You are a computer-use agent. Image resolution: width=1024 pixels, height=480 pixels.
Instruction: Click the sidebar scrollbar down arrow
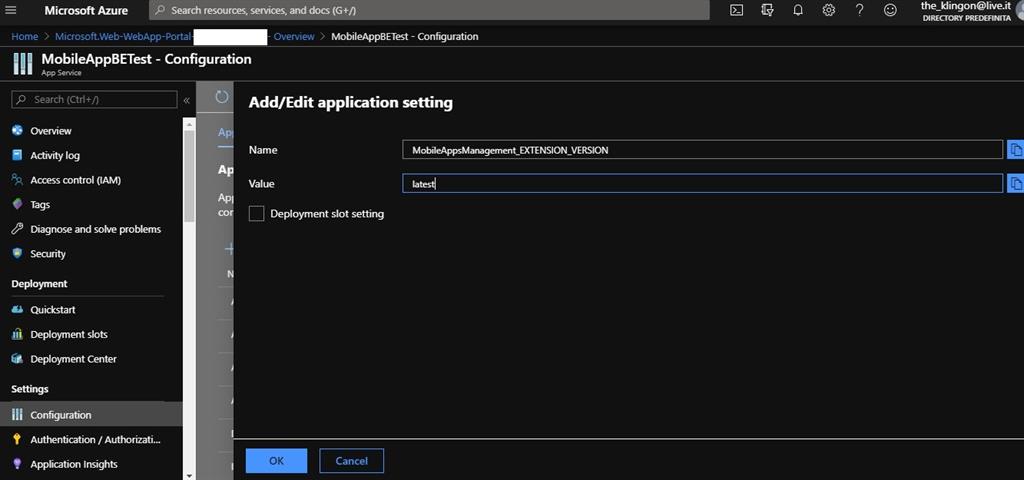[x=189, y=475]
